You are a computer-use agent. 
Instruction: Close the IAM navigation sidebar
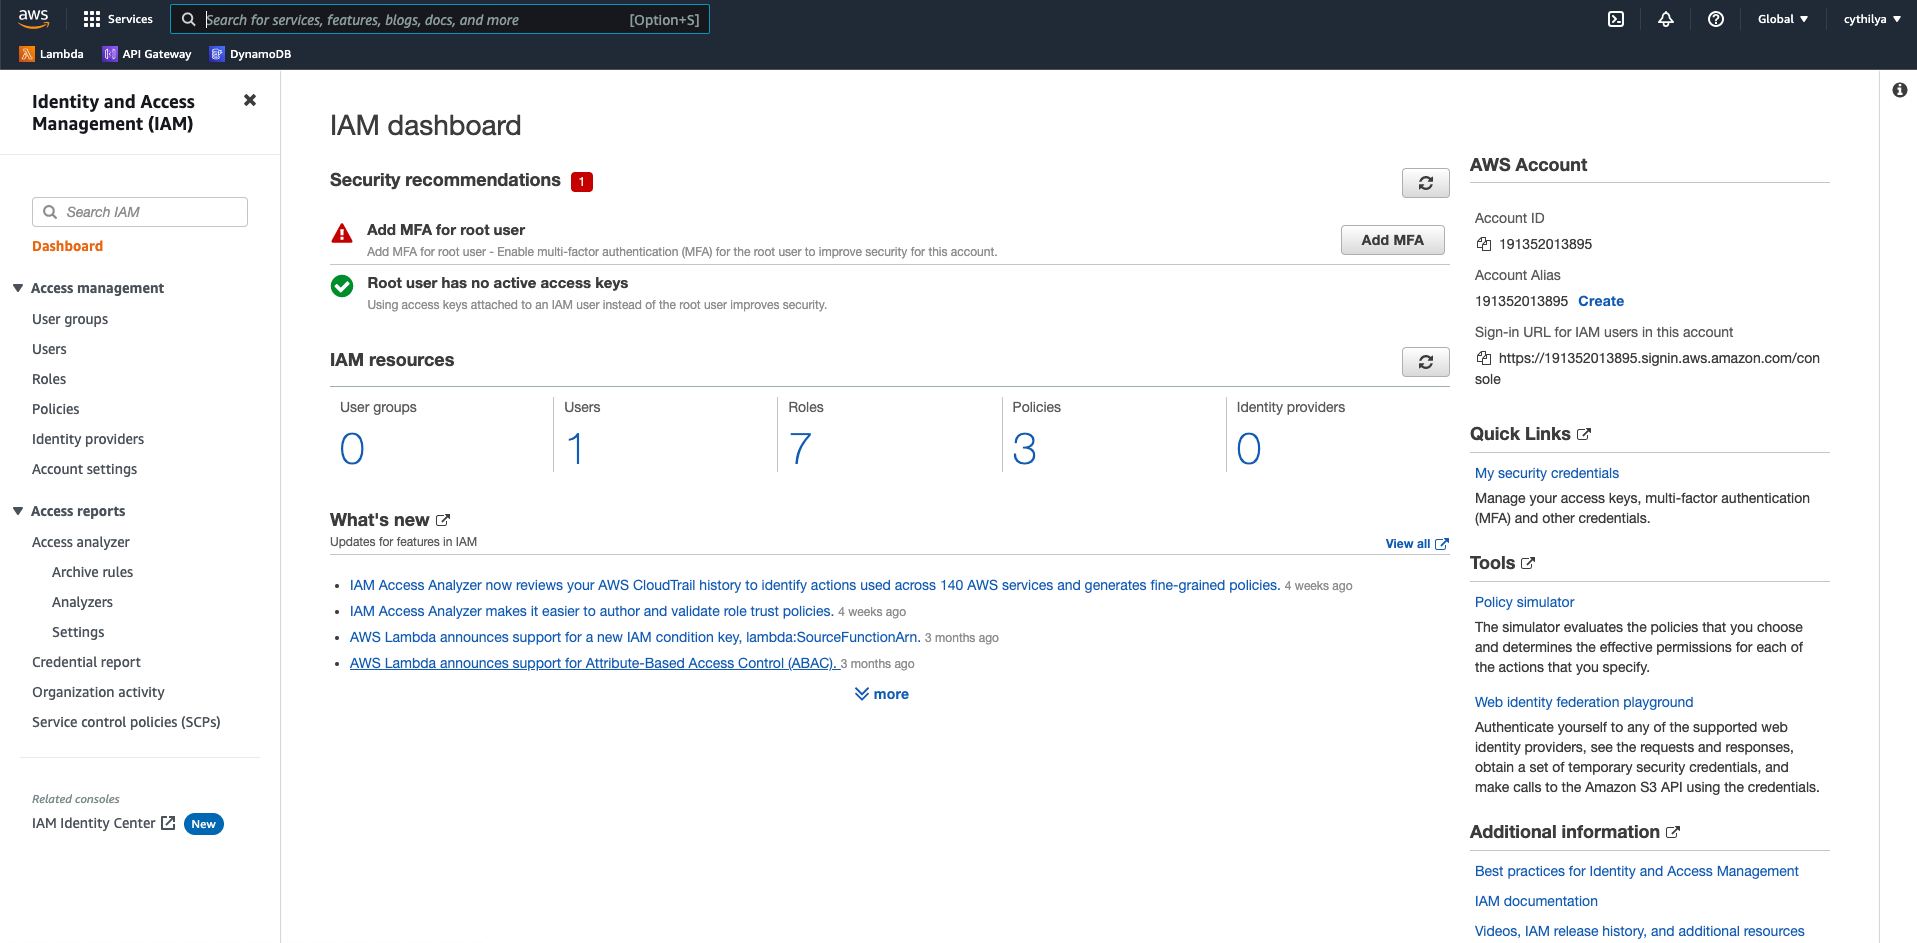point(250,100)
